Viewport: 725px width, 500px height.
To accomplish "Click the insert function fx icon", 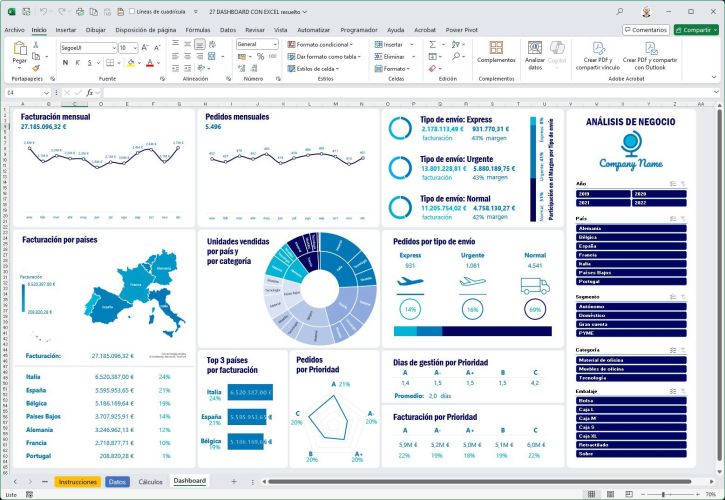I will 90,93.
